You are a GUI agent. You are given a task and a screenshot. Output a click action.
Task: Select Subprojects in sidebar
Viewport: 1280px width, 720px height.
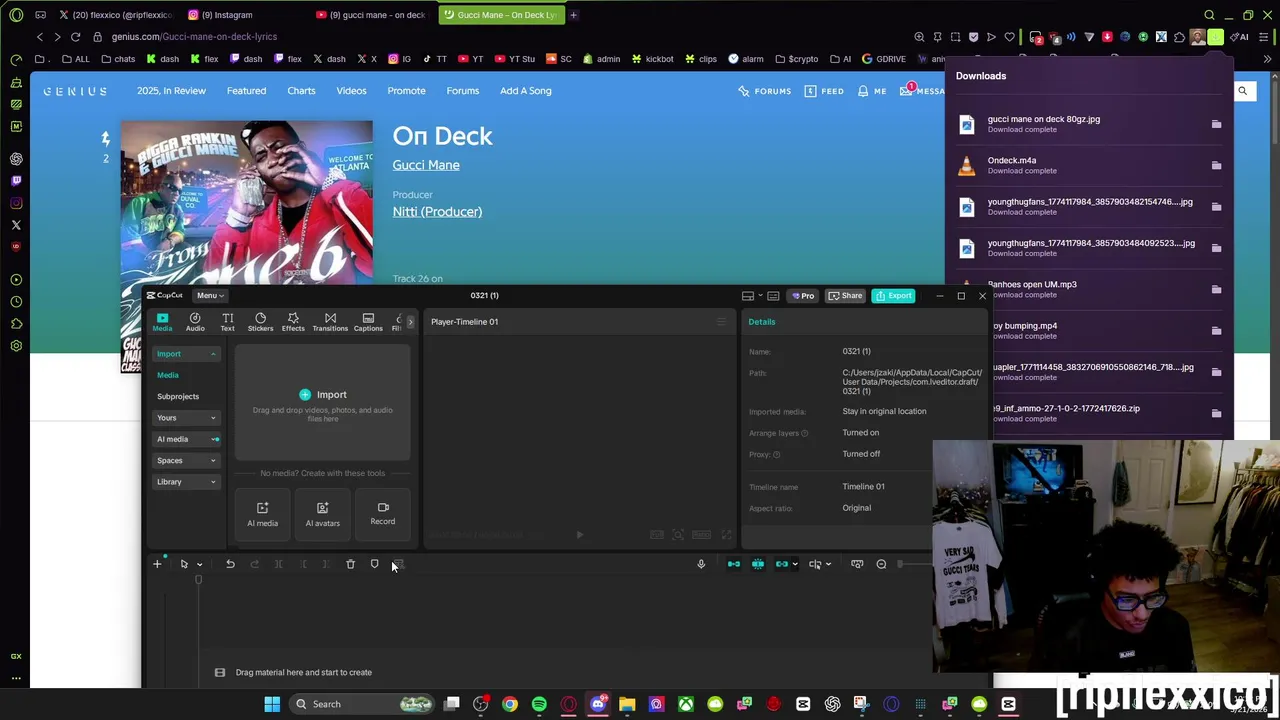tap(178, 396)
